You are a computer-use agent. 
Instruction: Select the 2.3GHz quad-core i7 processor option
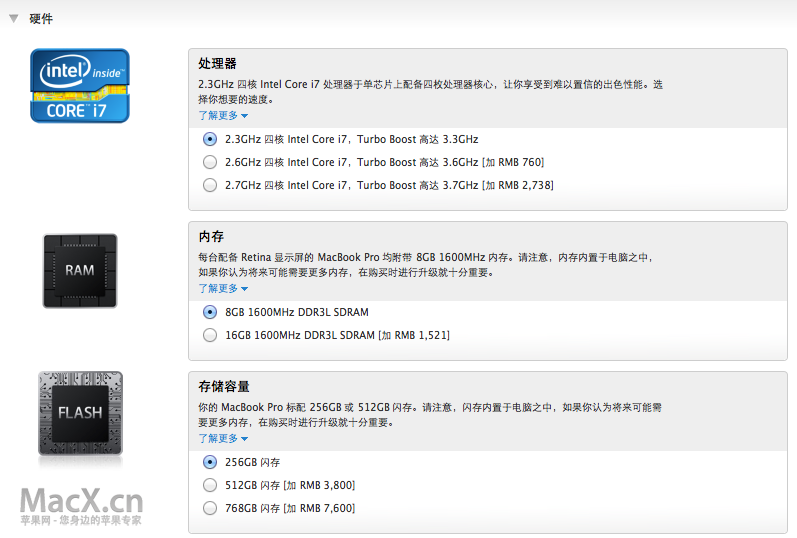[209, 139]
